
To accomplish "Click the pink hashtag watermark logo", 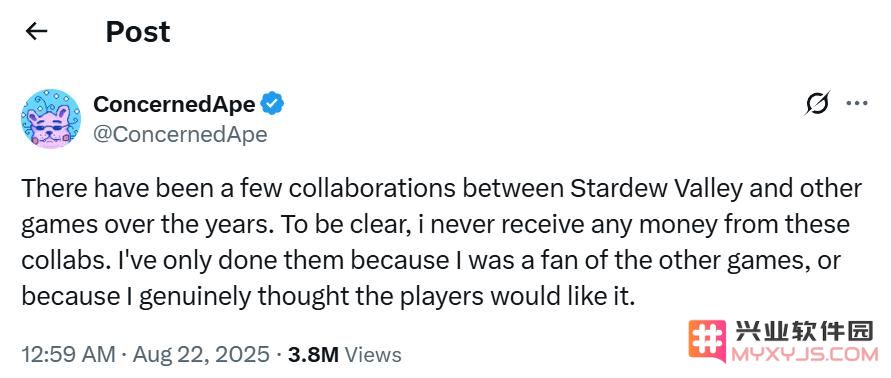I will pos(707,341).
